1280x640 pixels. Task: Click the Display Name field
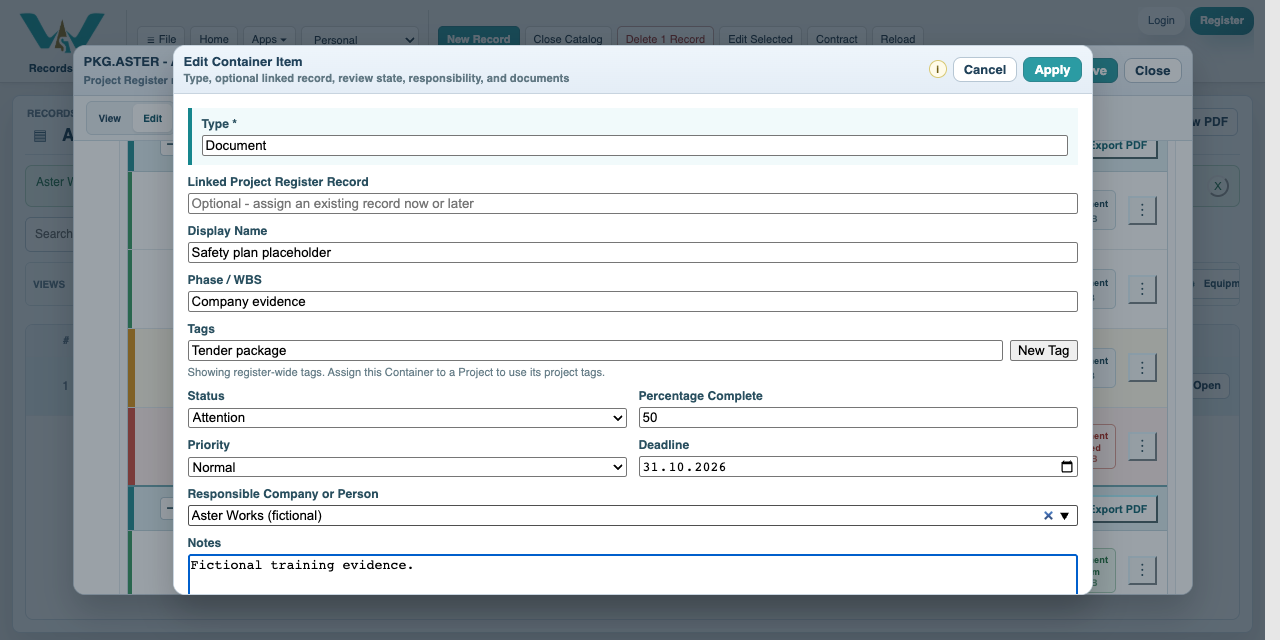633,252
